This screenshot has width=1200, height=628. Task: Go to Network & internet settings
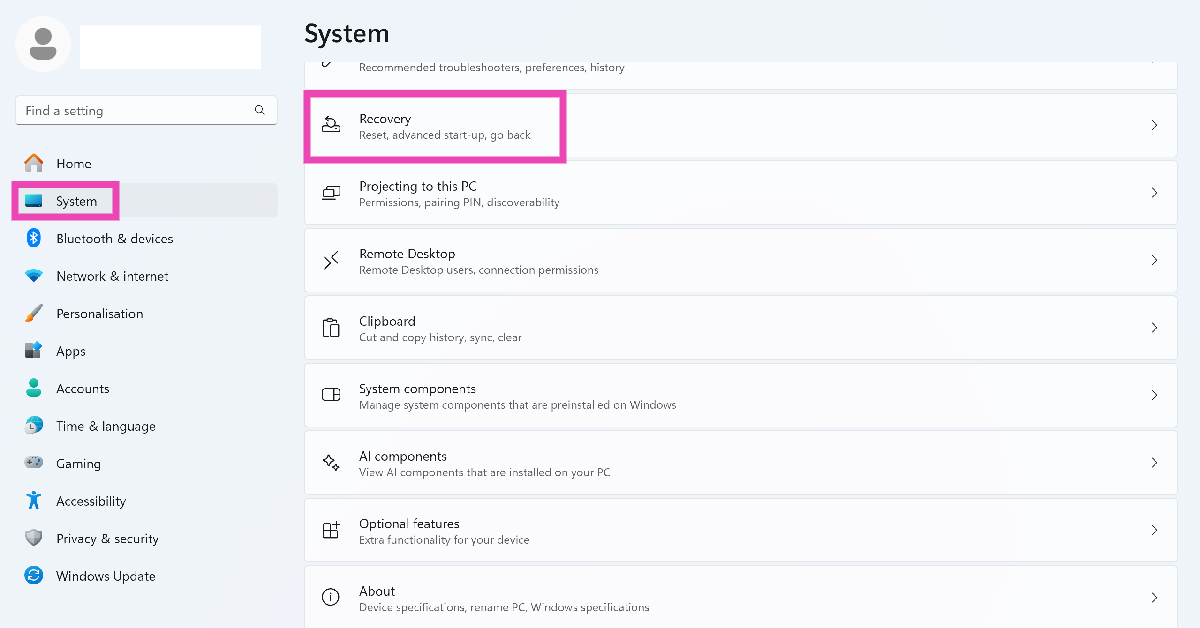coord(112,276)
